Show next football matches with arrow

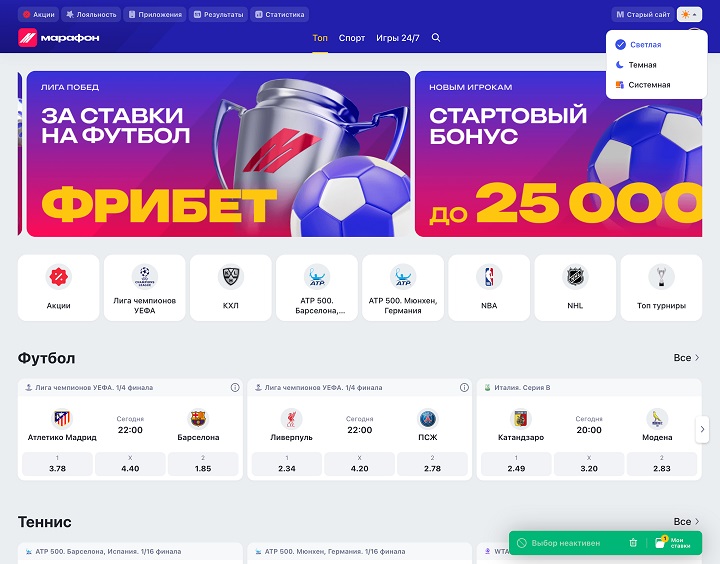(702, 429)
